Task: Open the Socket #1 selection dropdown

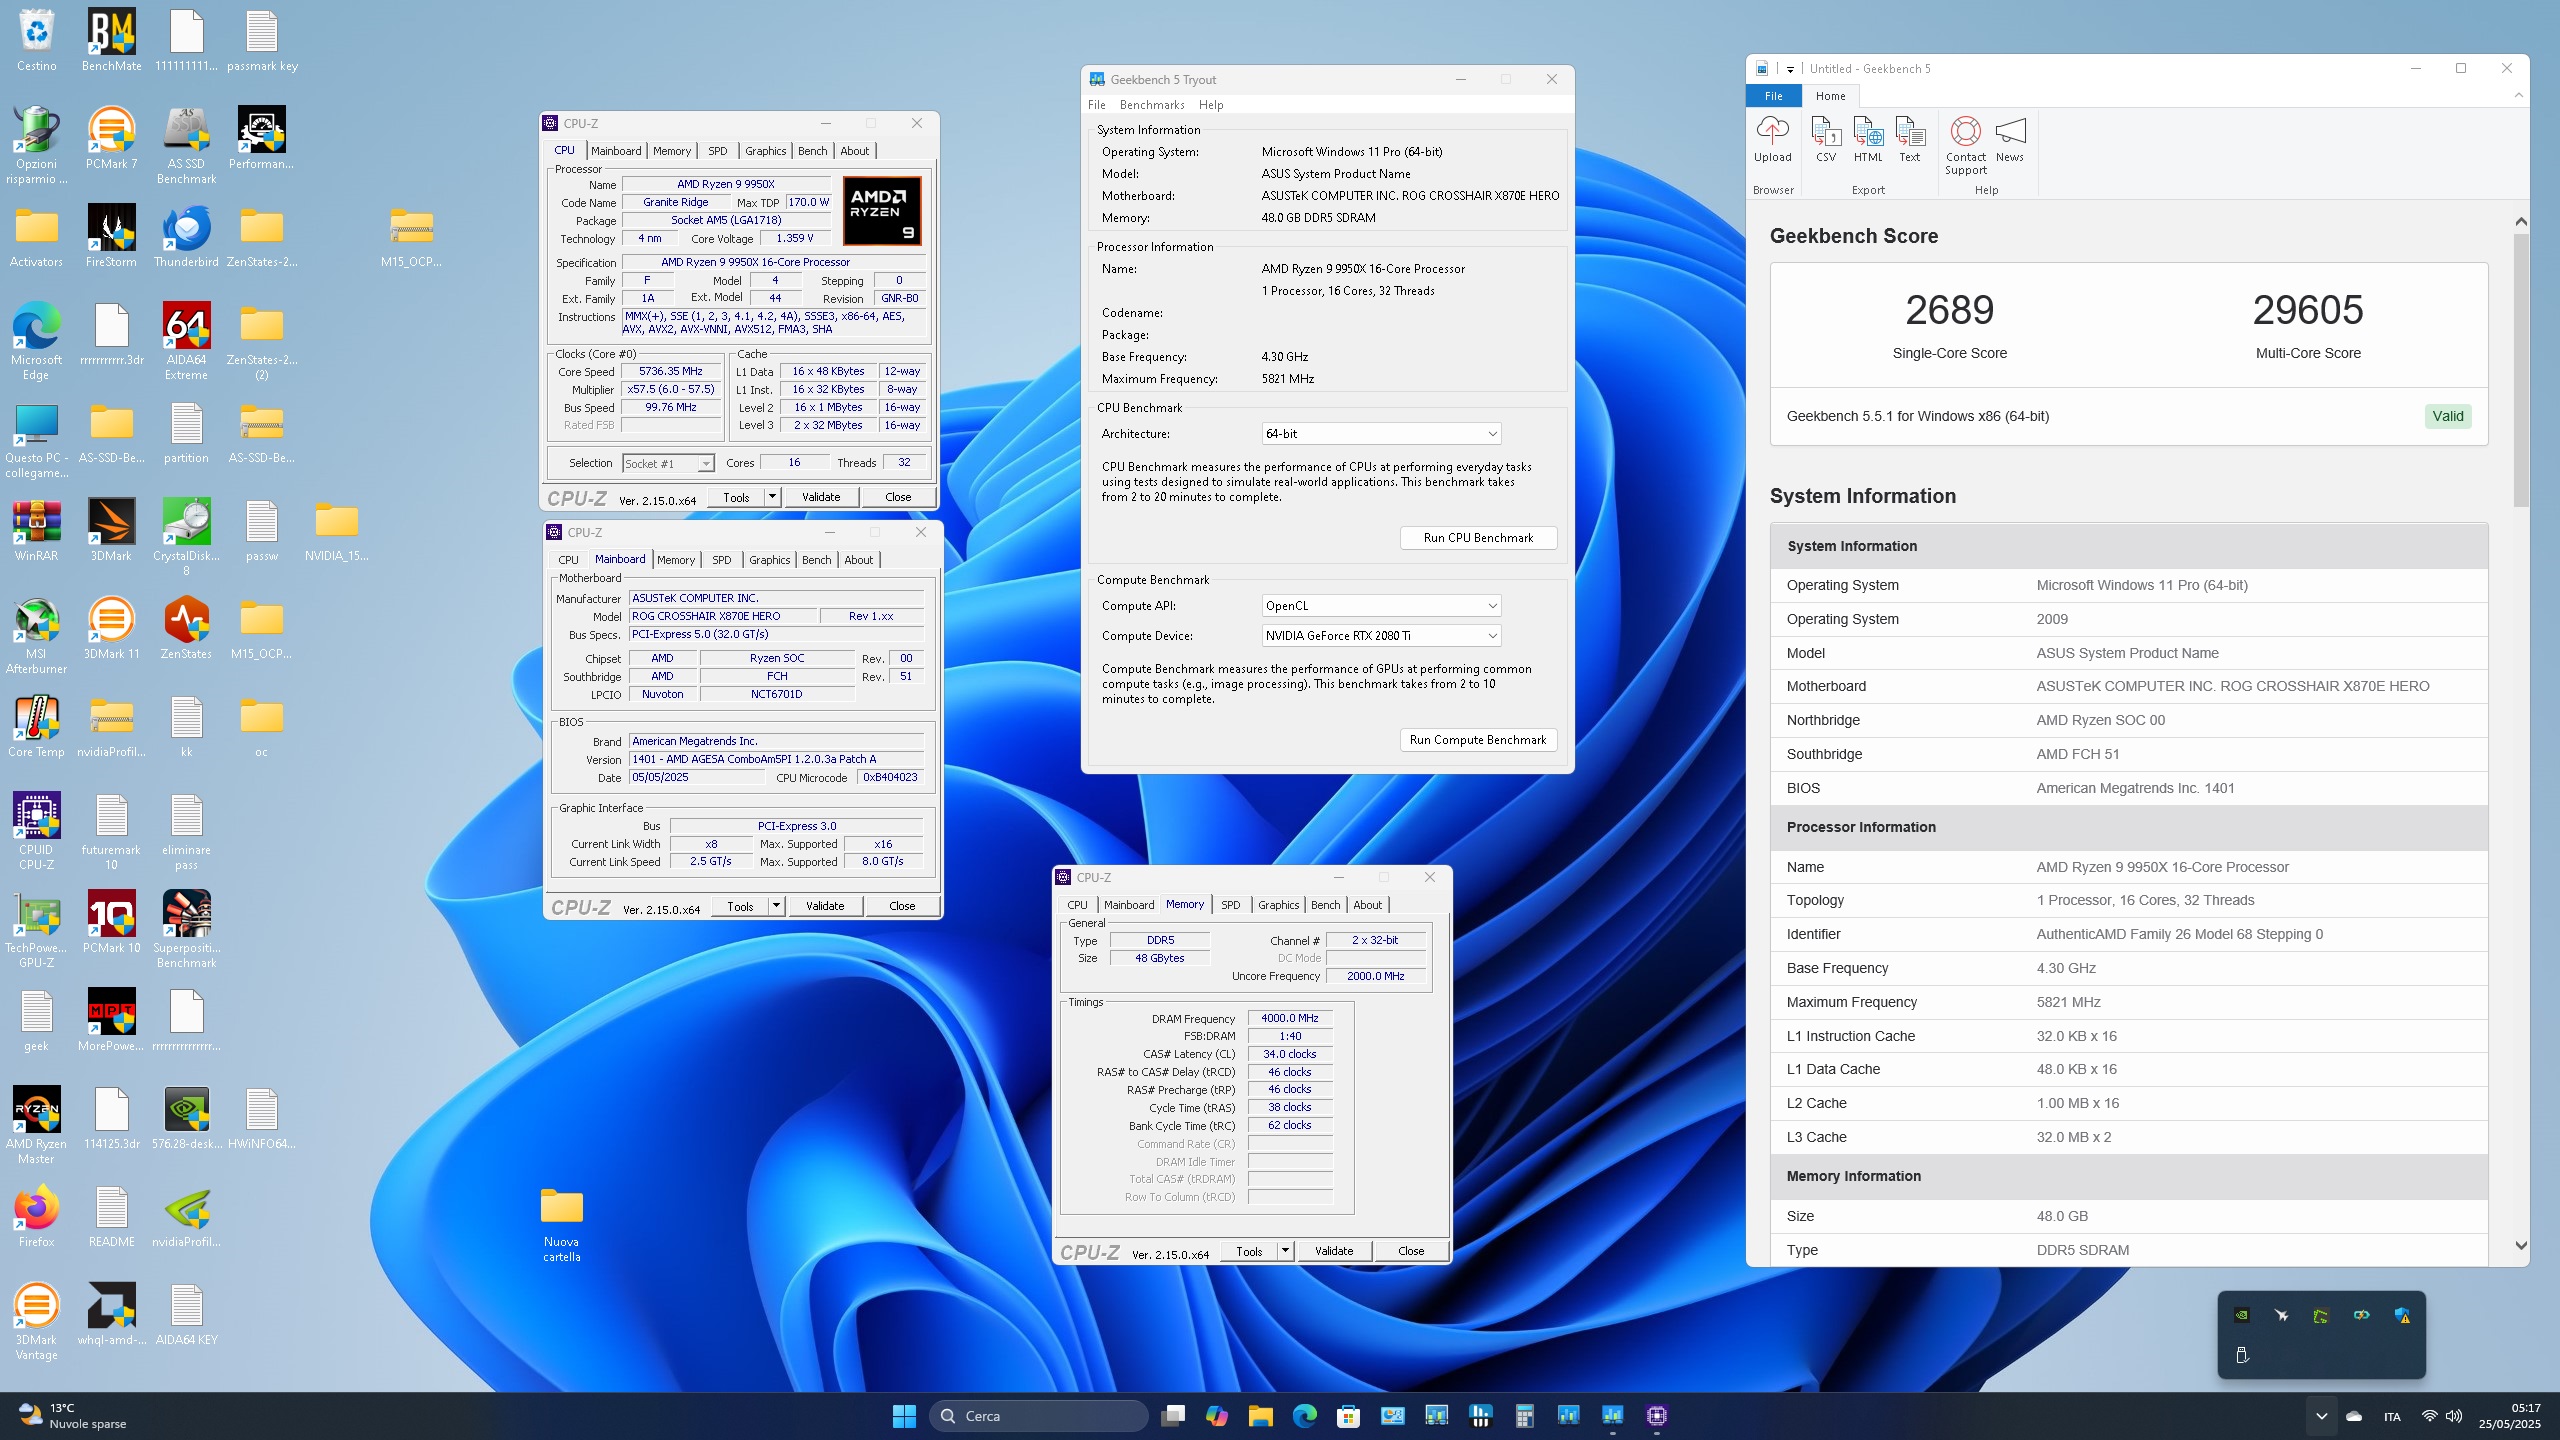Action: [x=668, y=463]
